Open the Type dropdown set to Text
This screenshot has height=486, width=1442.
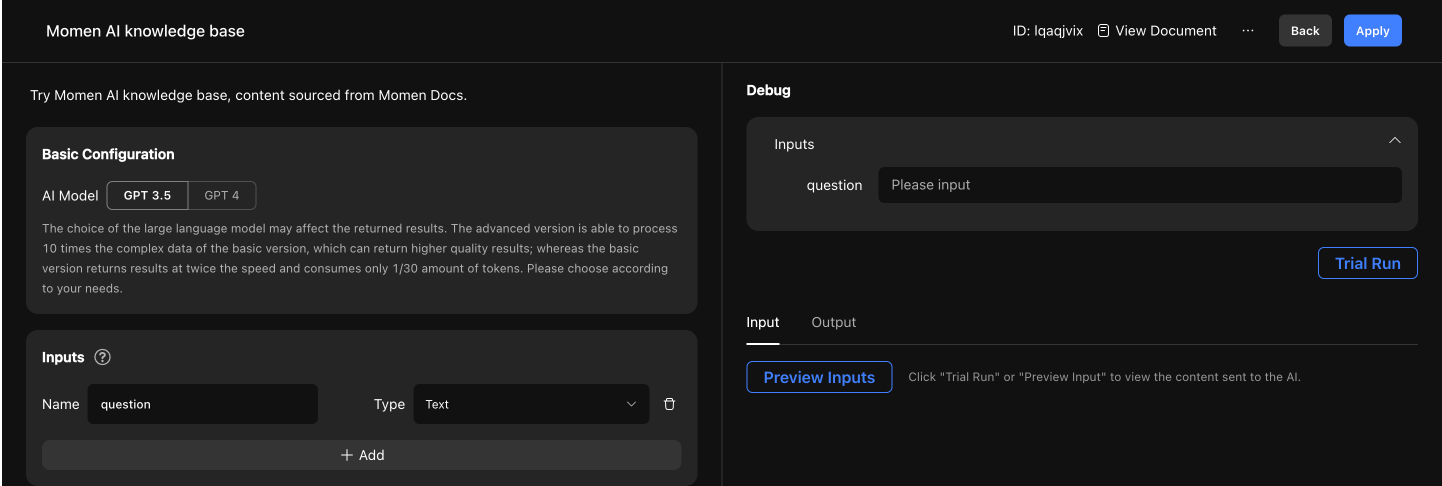click(x=531, y=404)
